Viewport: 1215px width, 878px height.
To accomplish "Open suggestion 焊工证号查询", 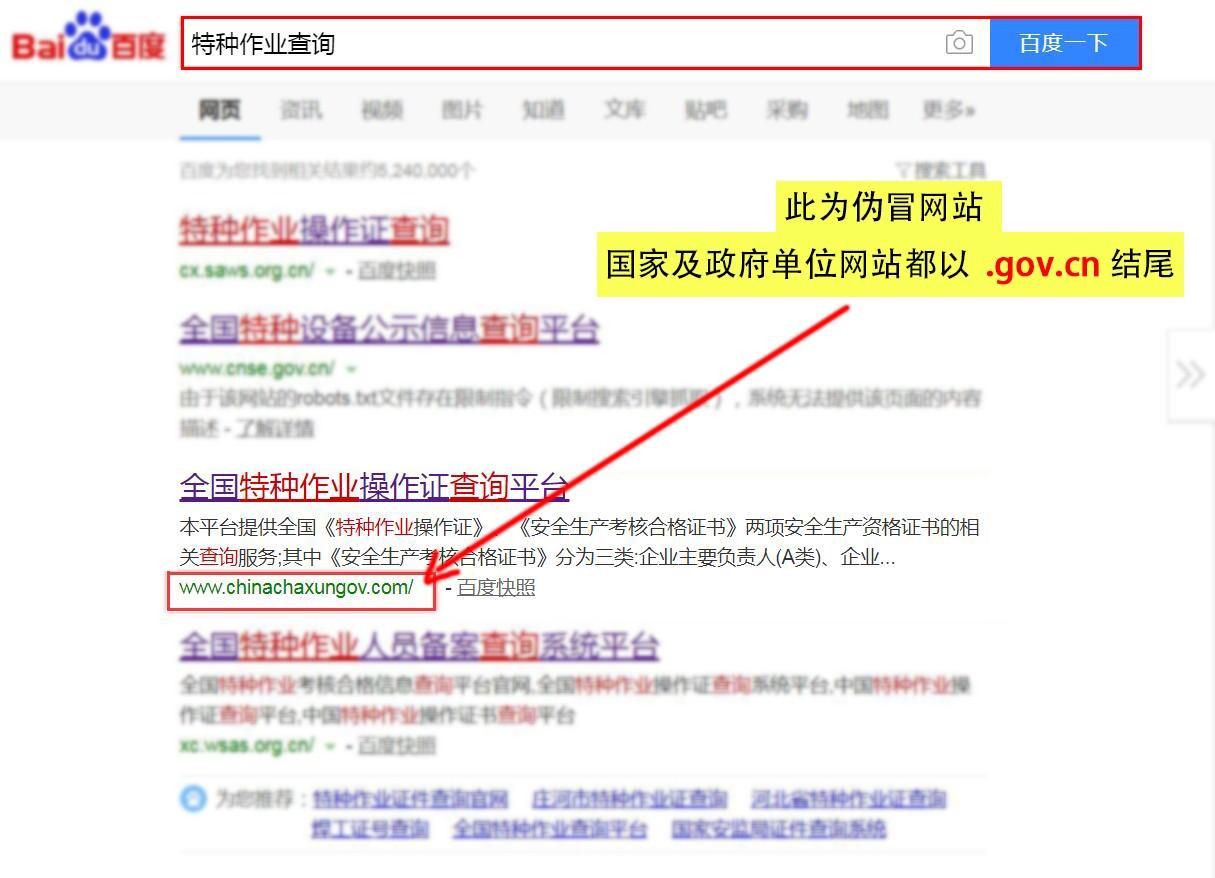I will (370, 829).
